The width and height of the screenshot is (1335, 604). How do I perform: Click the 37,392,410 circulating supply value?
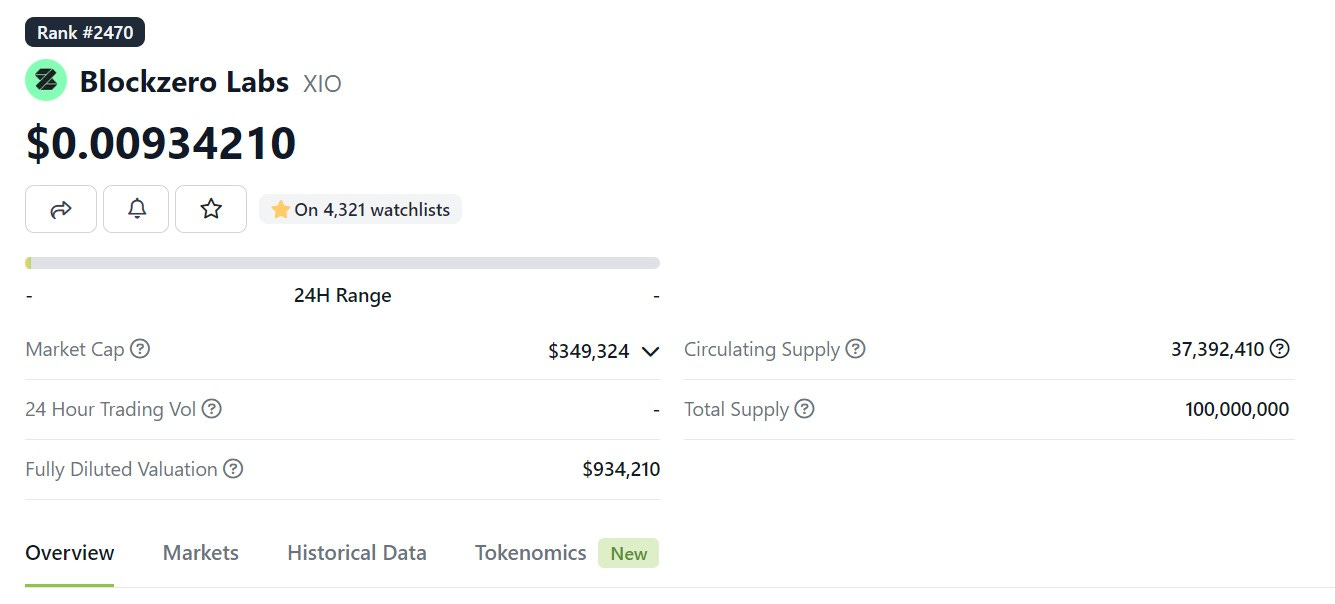[x=1218, y=349]
